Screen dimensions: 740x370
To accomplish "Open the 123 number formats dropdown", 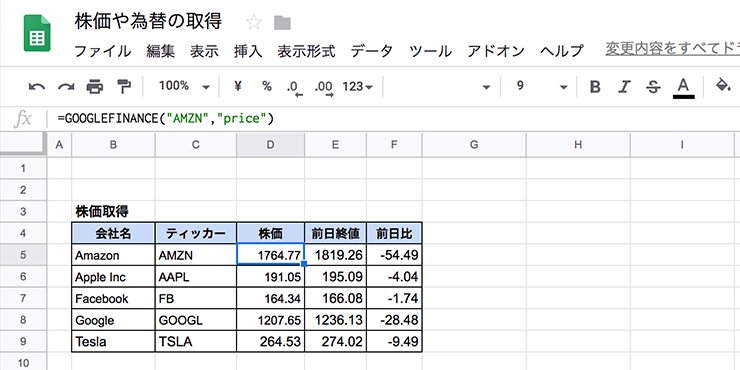I will (357, 86).
